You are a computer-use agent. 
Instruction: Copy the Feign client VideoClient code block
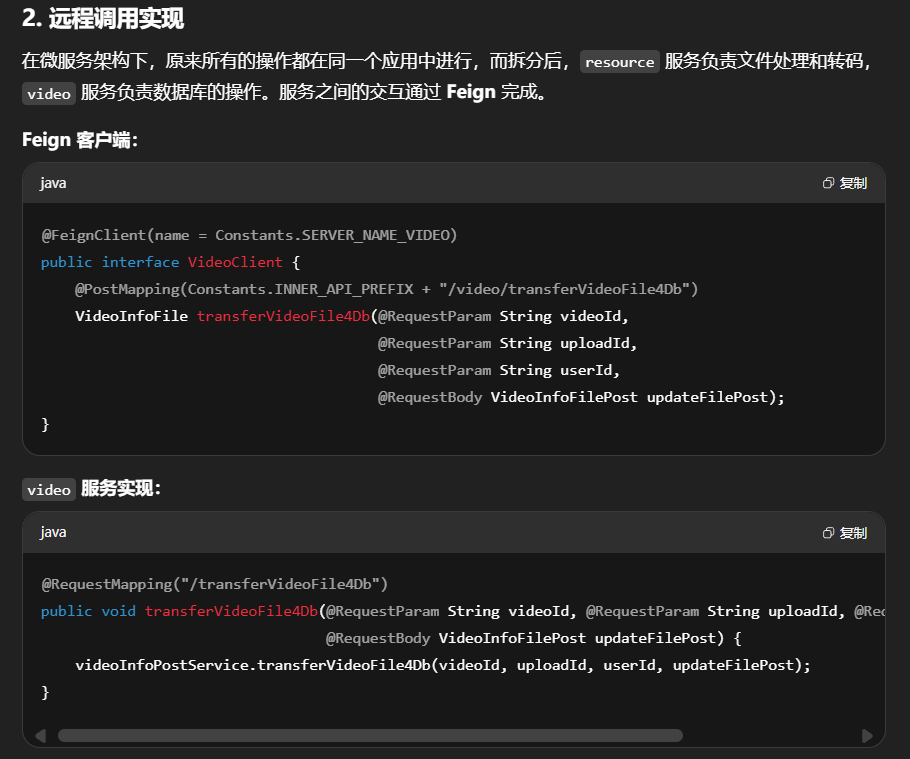[844, 183]
